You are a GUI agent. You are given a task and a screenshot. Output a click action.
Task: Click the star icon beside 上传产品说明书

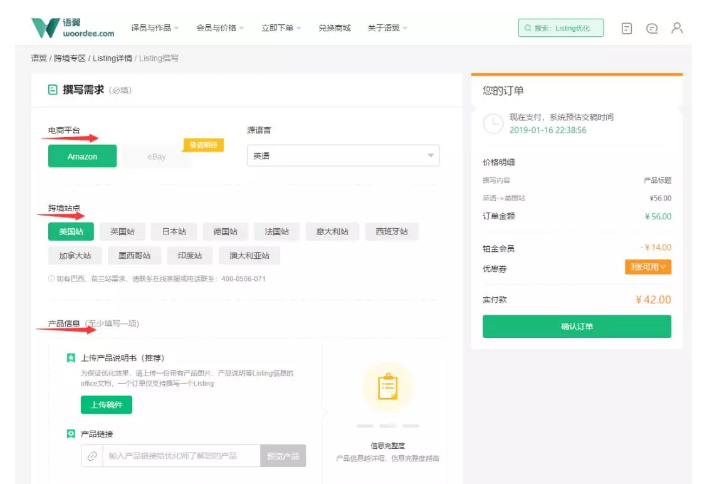pos(71,358)
